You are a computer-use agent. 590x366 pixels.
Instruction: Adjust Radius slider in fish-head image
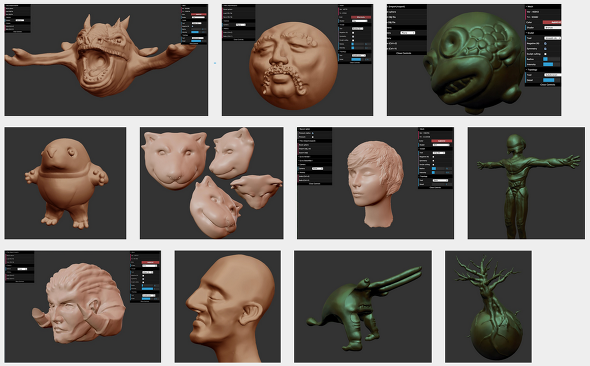tap(551, 59)
